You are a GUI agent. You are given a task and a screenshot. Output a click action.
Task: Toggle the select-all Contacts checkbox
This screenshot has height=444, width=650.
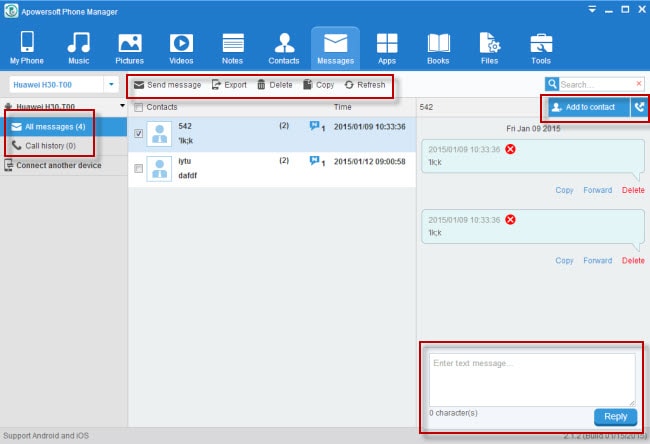pos(138,107)
